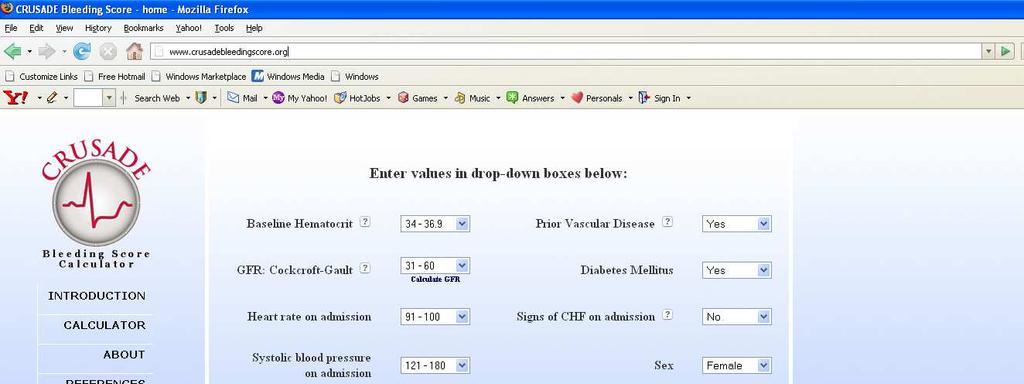The width and height of the screenshot is (1024, 384).
Task: Click the green Go arrow beside address bar
Action: tap(1006, 51)
